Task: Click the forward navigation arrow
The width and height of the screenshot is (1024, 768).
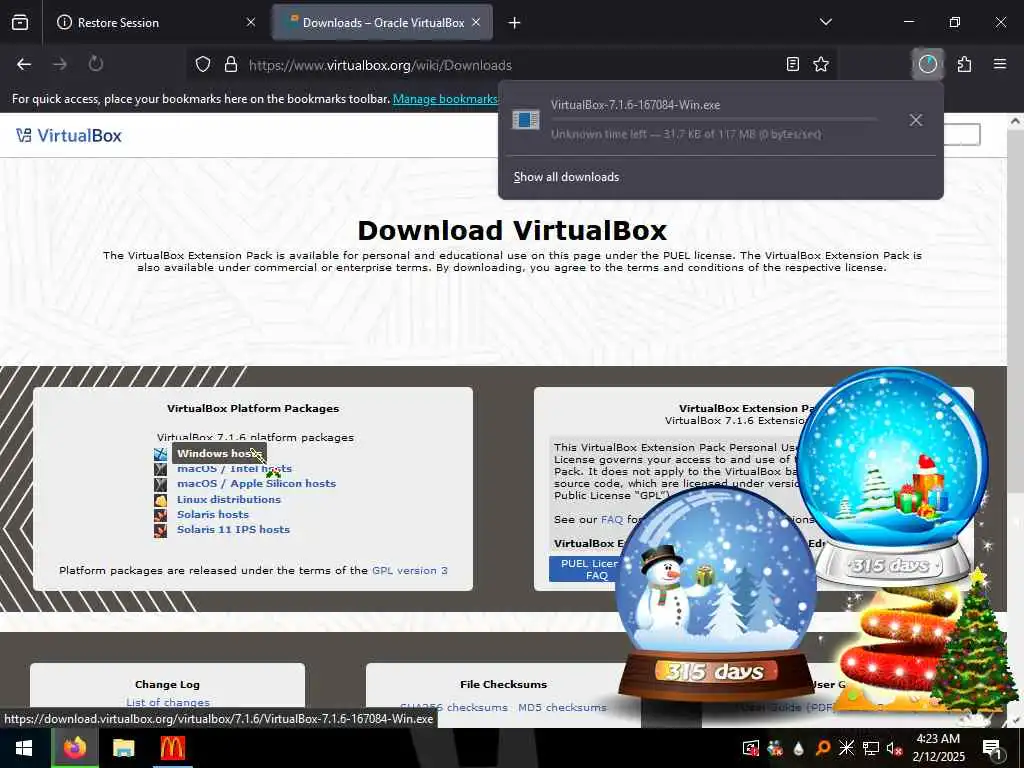Action: (x=60, y=64)
